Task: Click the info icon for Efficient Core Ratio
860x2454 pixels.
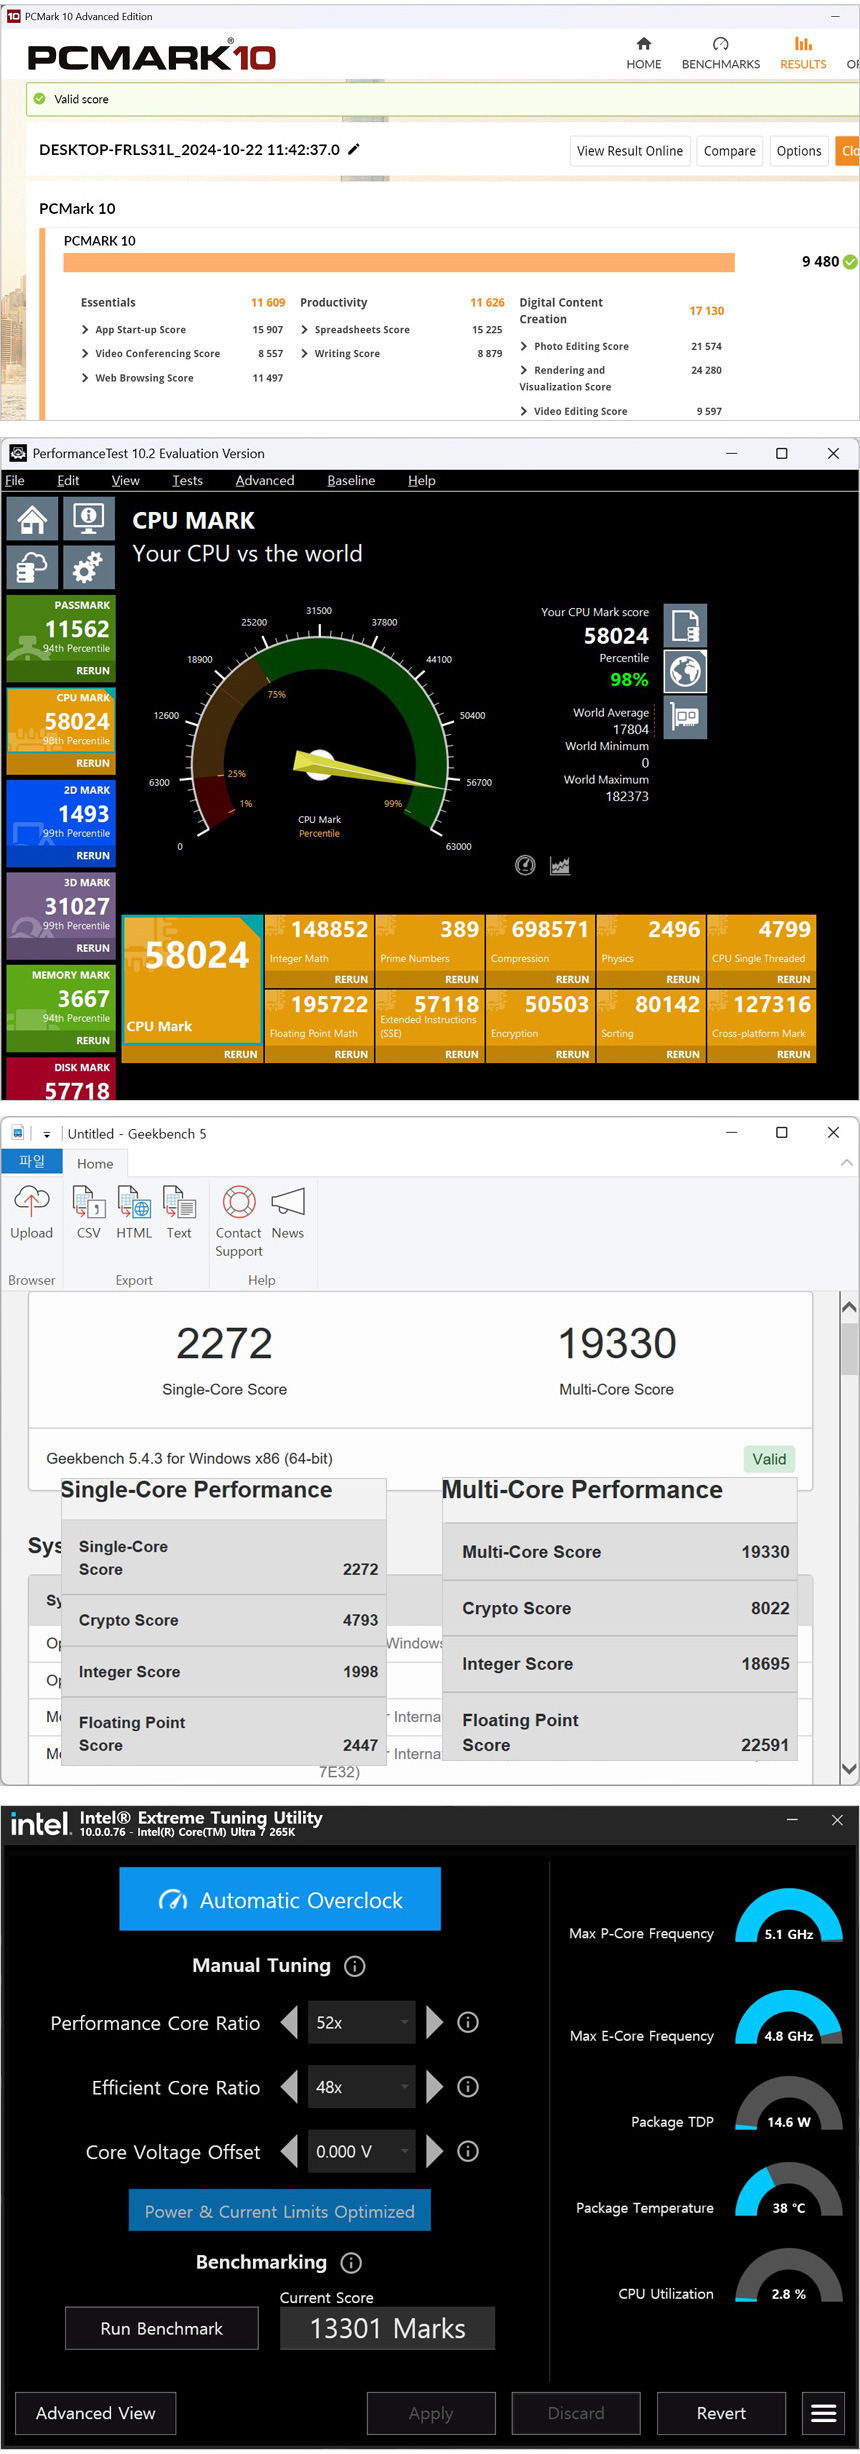Action: click(467, 2087)
